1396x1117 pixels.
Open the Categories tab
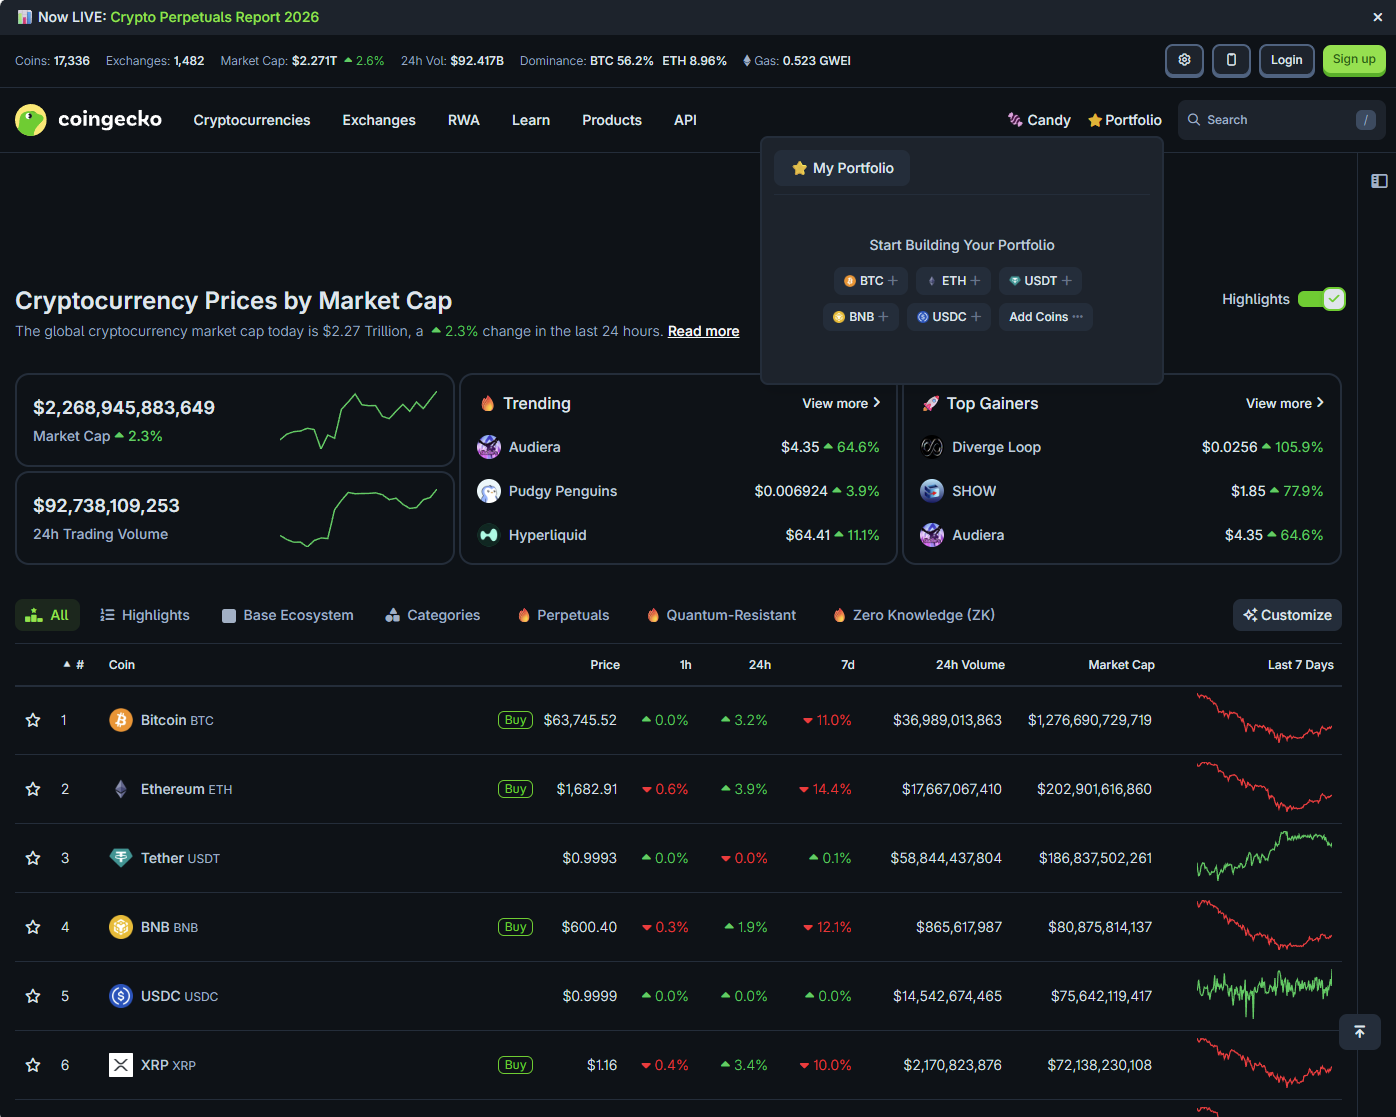(x=433, y=615)
